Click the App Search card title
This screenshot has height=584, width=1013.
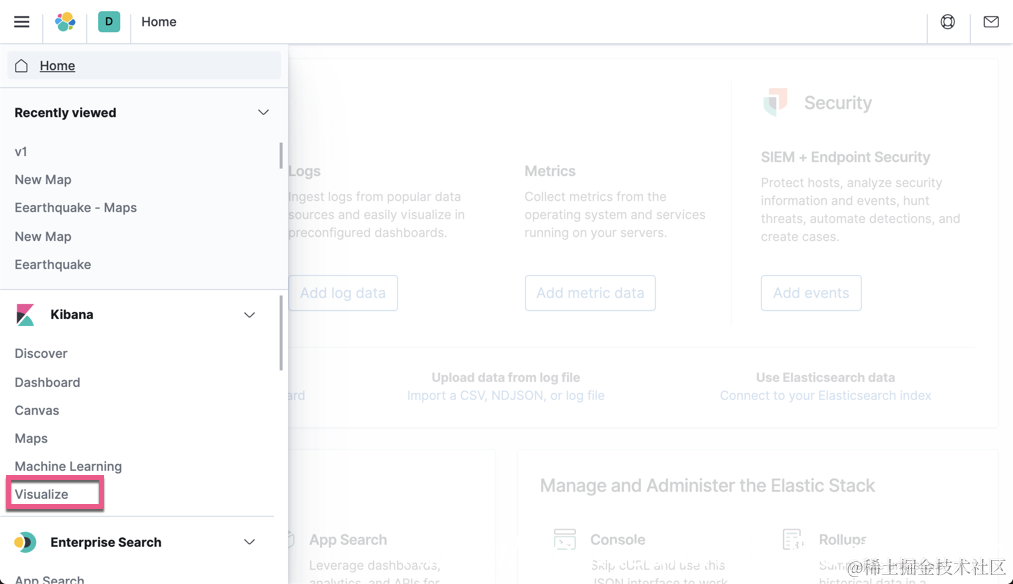click(348, 539)
